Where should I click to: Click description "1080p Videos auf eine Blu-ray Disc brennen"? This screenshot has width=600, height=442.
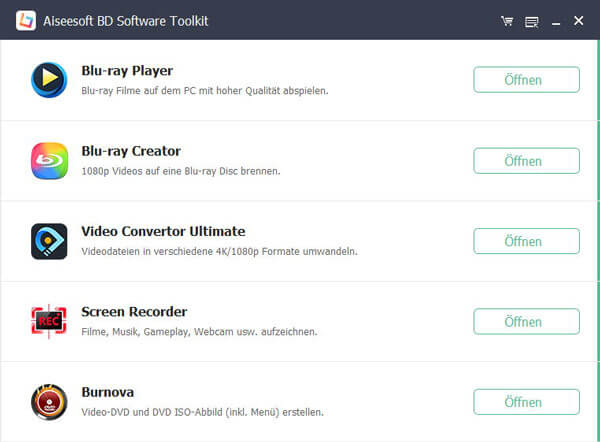pos(181,171)
